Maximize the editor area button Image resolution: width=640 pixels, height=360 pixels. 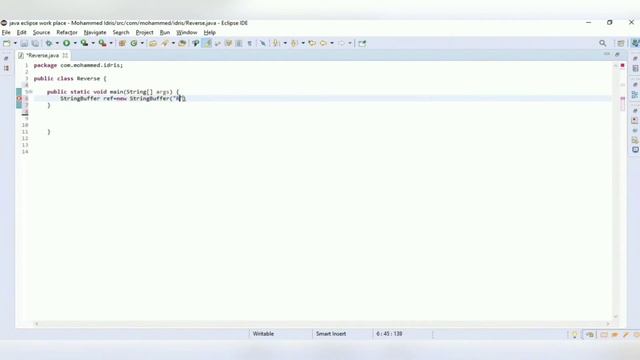coord(617,54)
